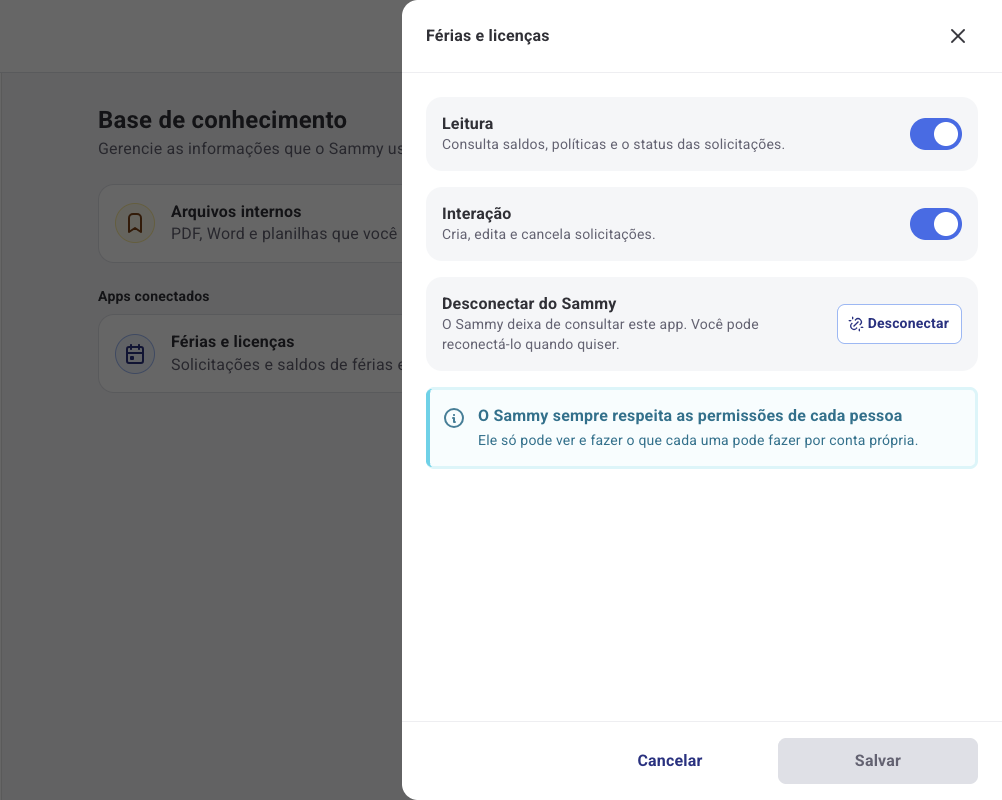Click the bookmark icon for Arquivos internos
Image resolution: width=1002 pixels, height=800 pixels.
point(135,223)
